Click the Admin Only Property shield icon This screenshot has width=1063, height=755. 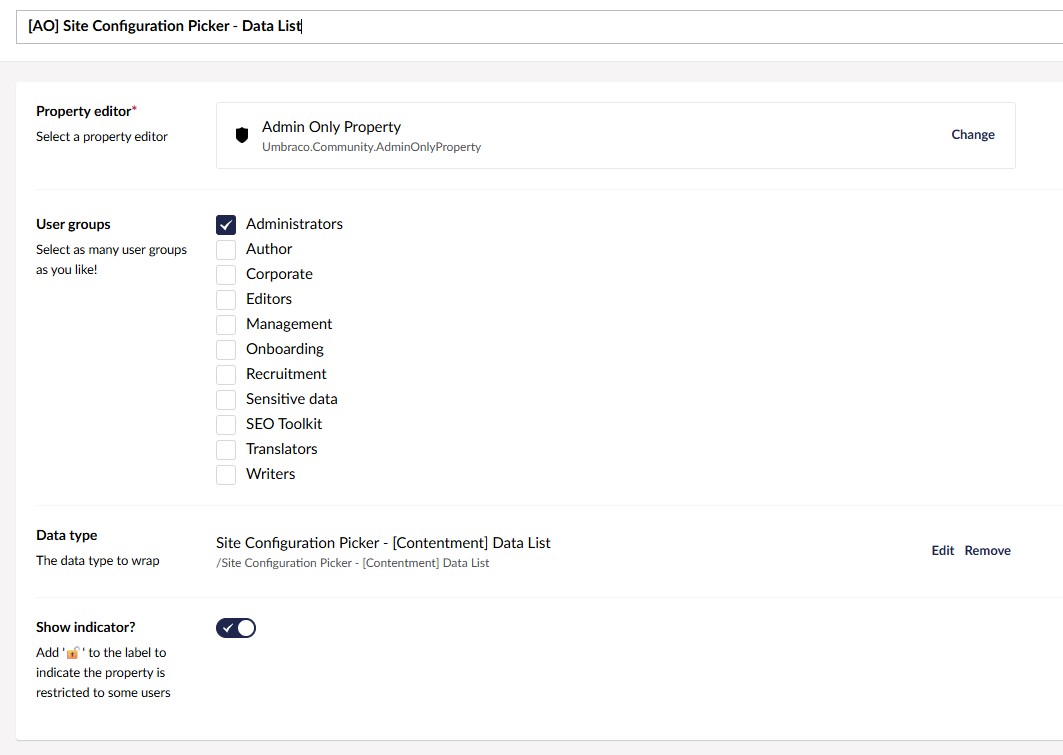pos(241,135)
